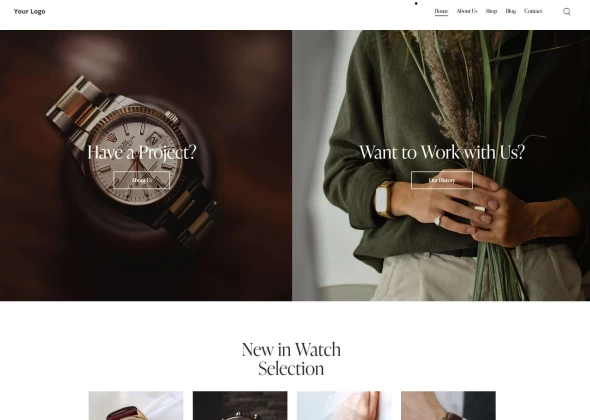Select the Home menu item
The width and height of the screenshot is (590, 420).
[441, 11]
